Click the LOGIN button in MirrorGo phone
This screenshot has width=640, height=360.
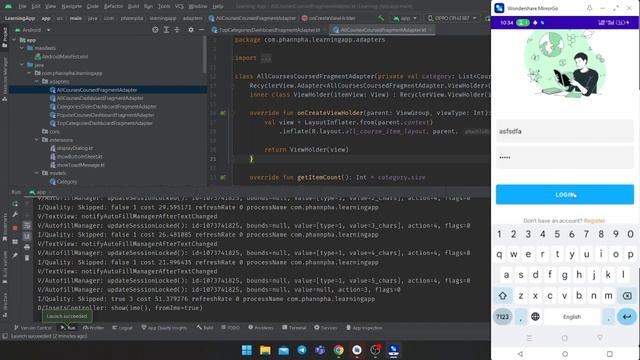565,195
